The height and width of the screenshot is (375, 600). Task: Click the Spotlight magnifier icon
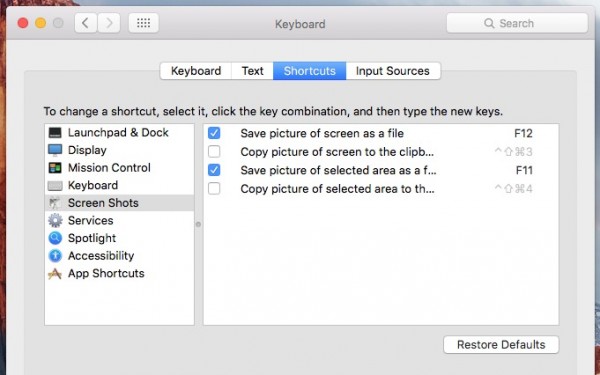point(55,238)
